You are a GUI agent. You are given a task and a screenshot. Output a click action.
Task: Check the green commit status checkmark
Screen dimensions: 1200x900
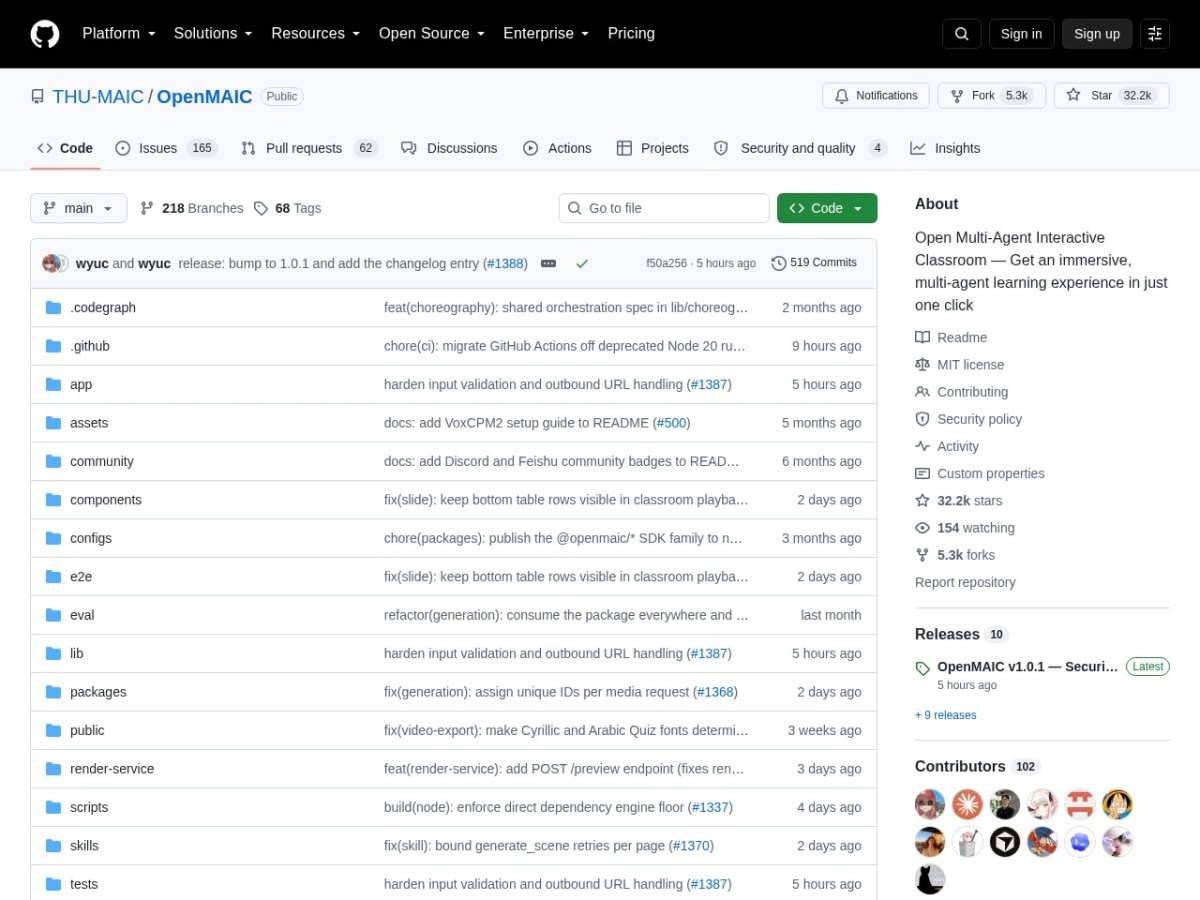(x=582, y=263)
